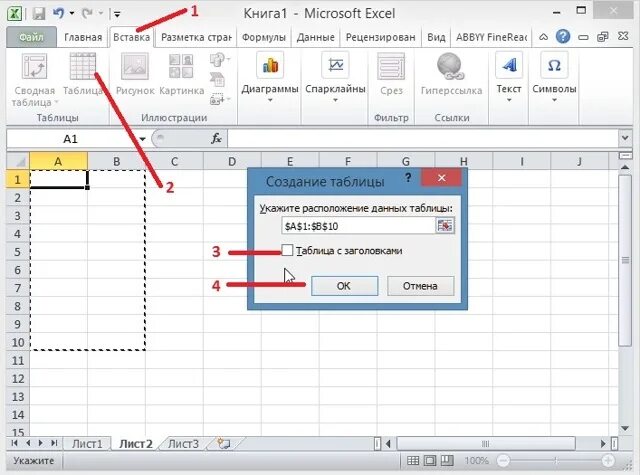Screen dimensions: 640x475
Task: Open the Вид tab
Action: click(436, 37)
